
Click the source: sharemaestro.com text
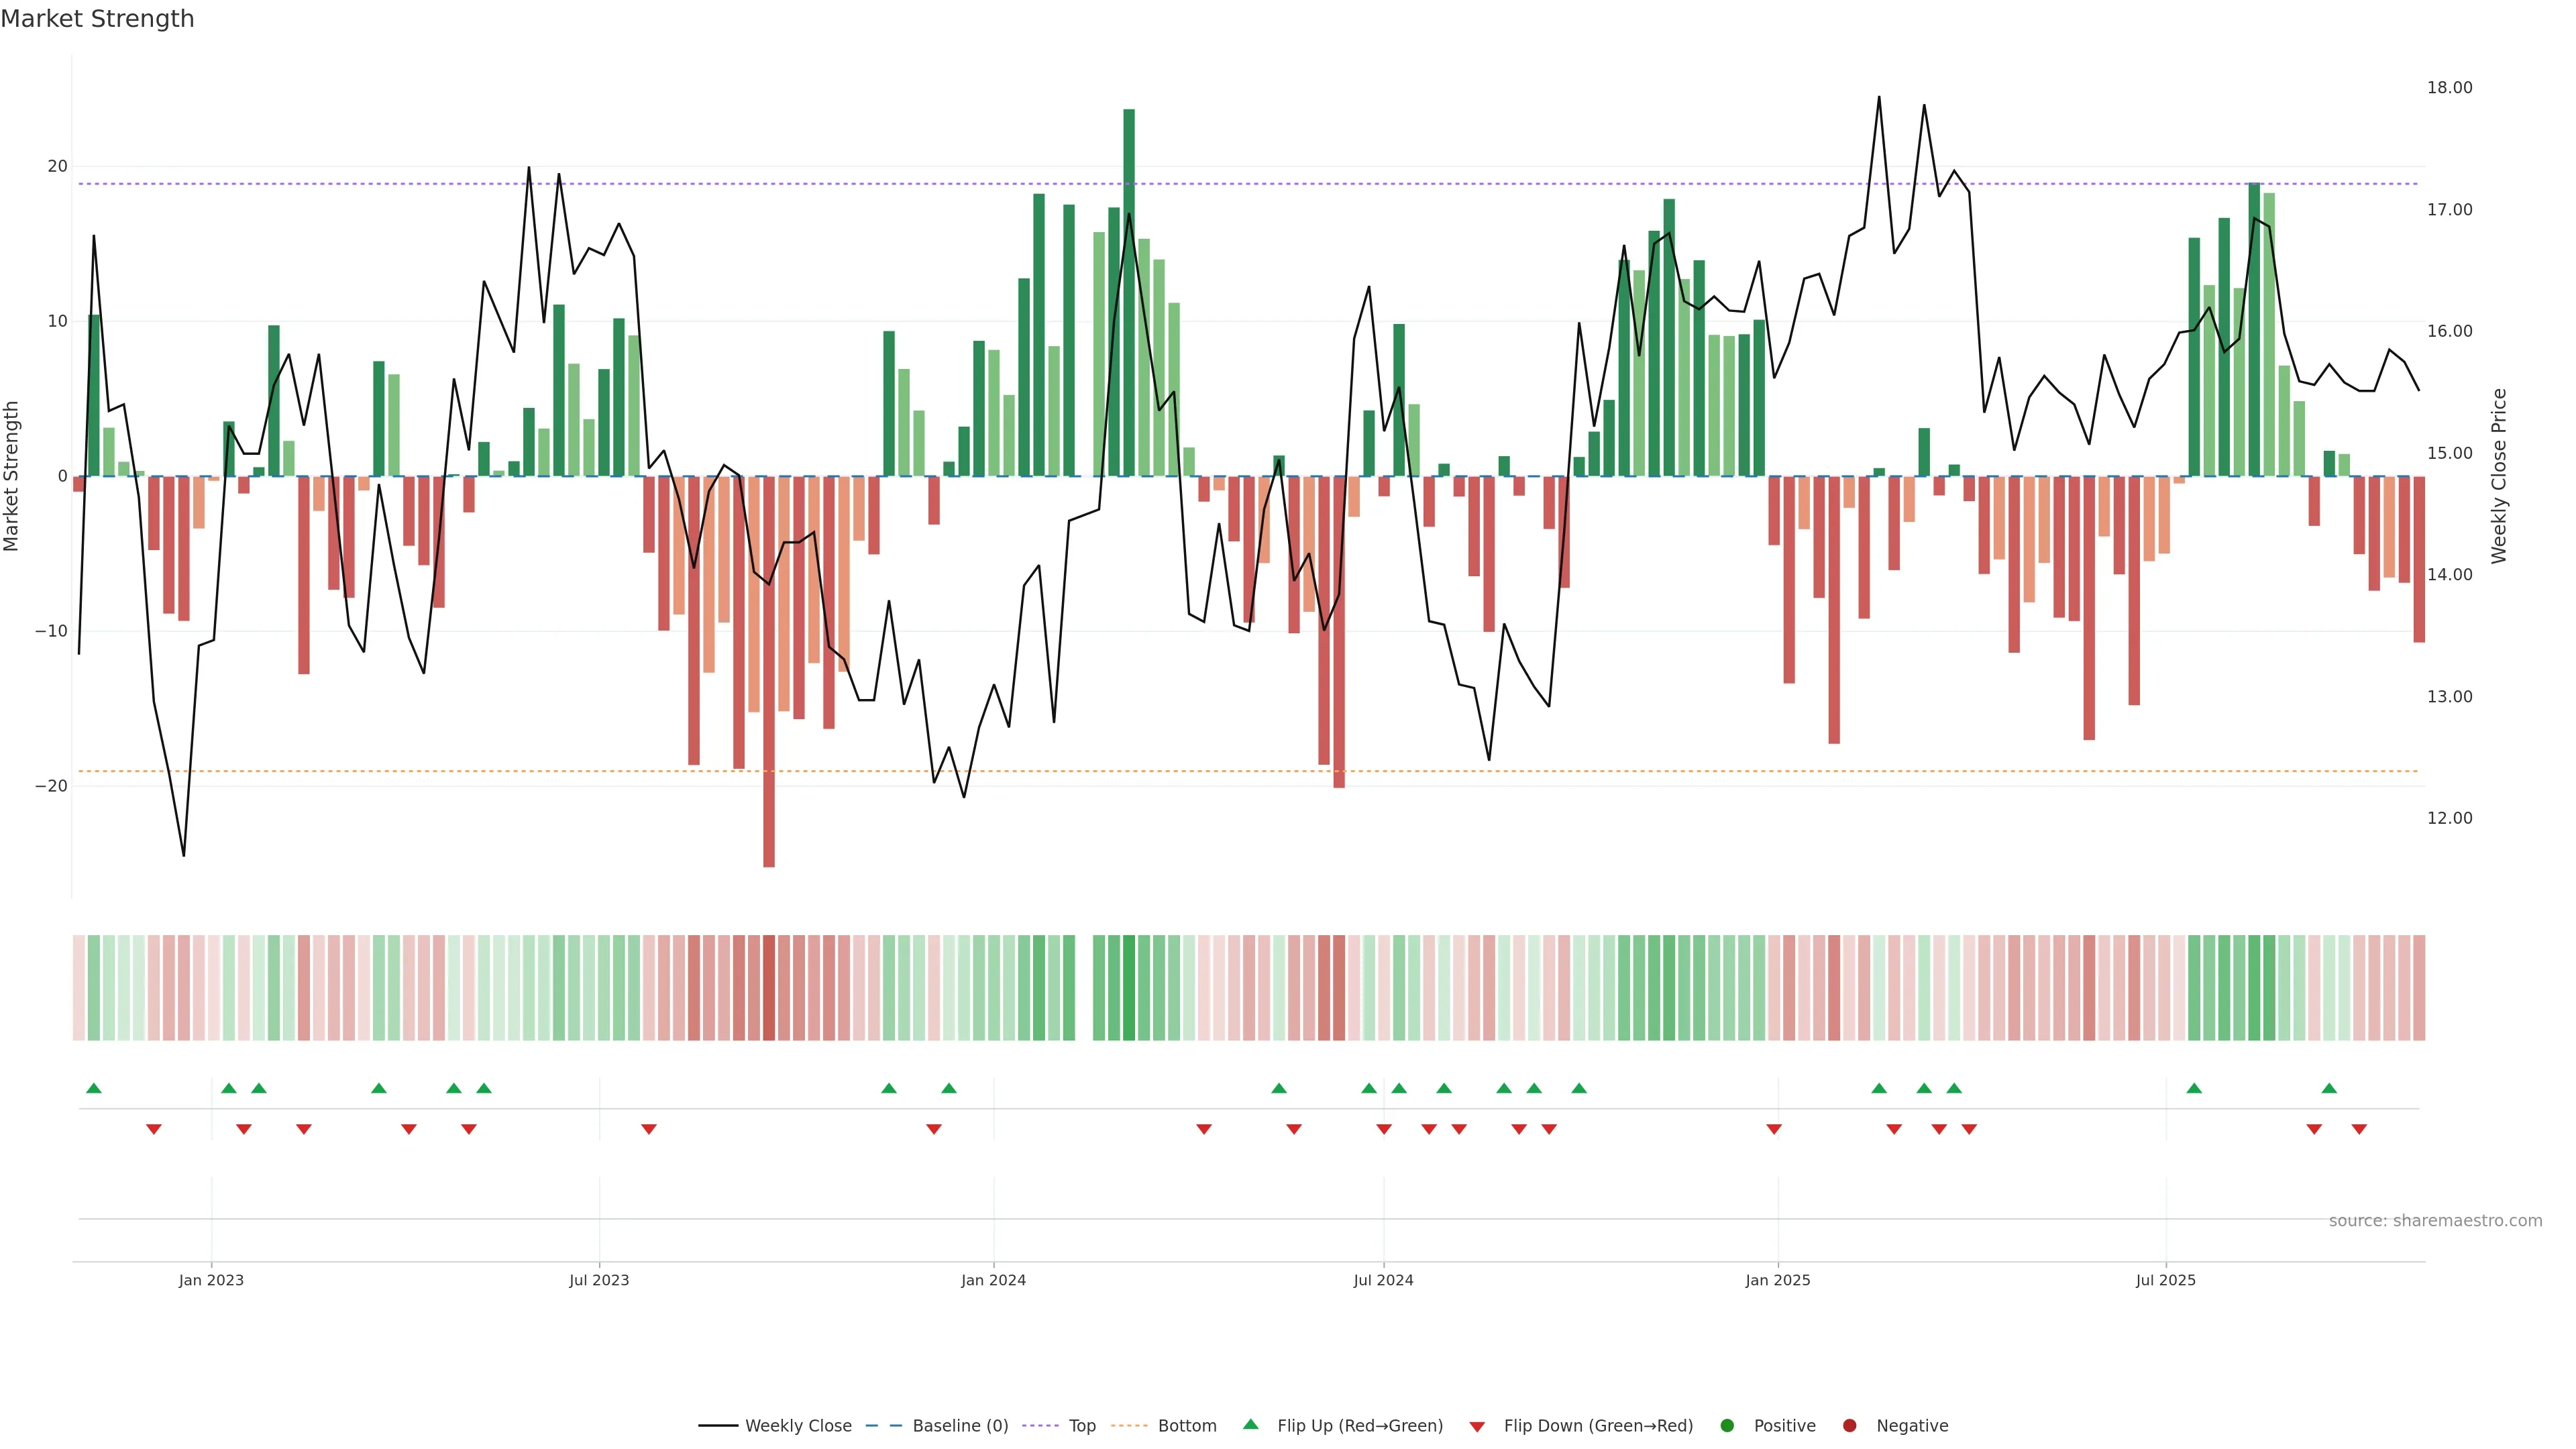pos(2435,1221)
